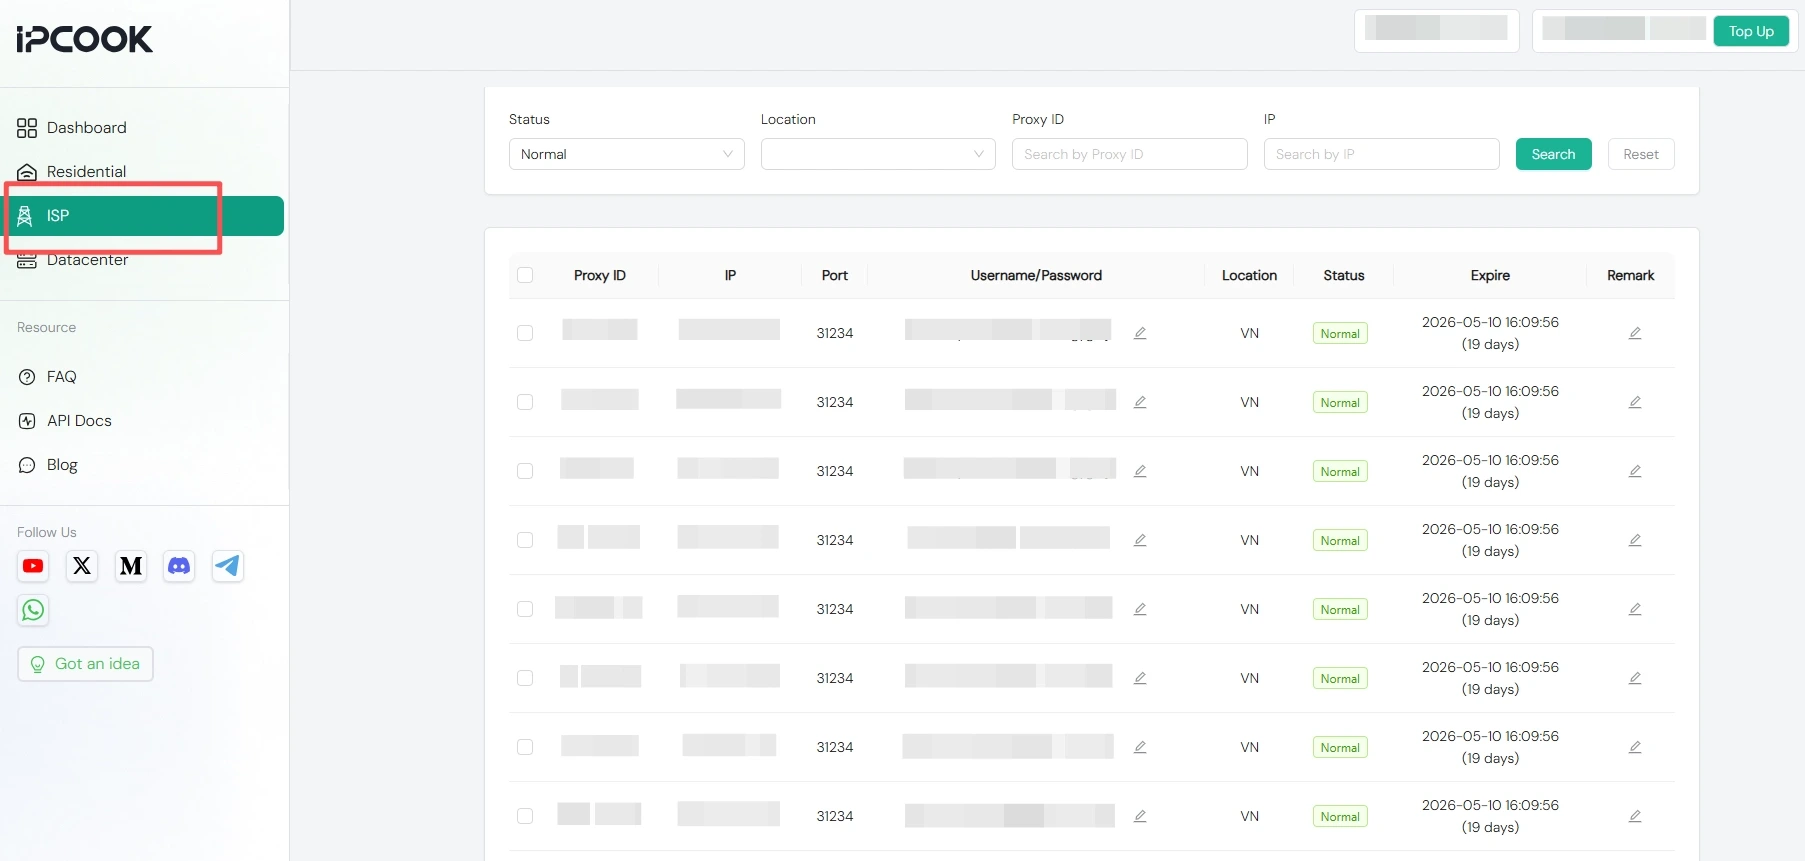Open the Medium social icon
Viewport: 1805px width, 861px height.
click(x=131, y=566)
